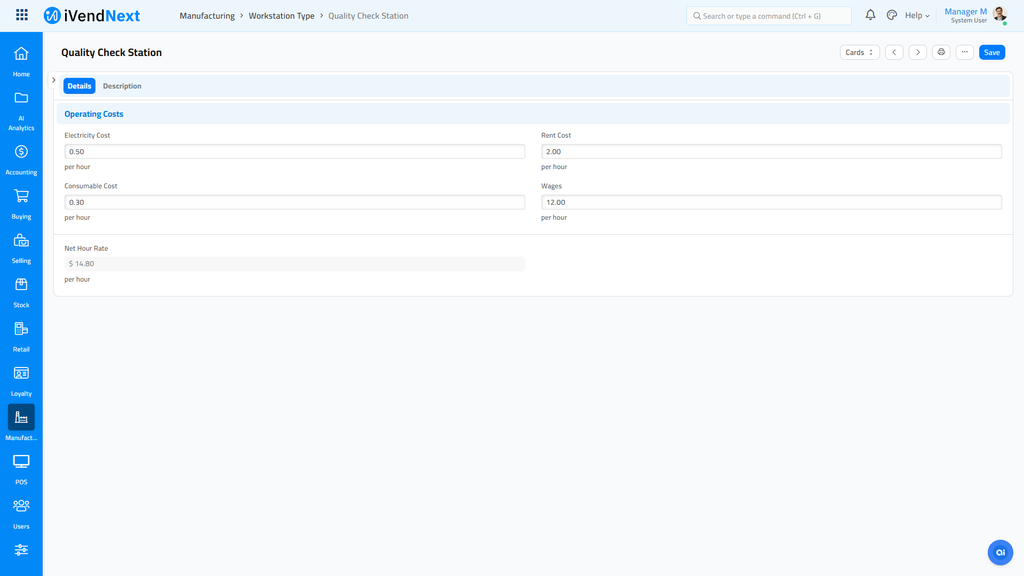The image size is (1024, 576).
Task: Navigate to Workstation Type breadcrumb
Action: pos(281,16)
